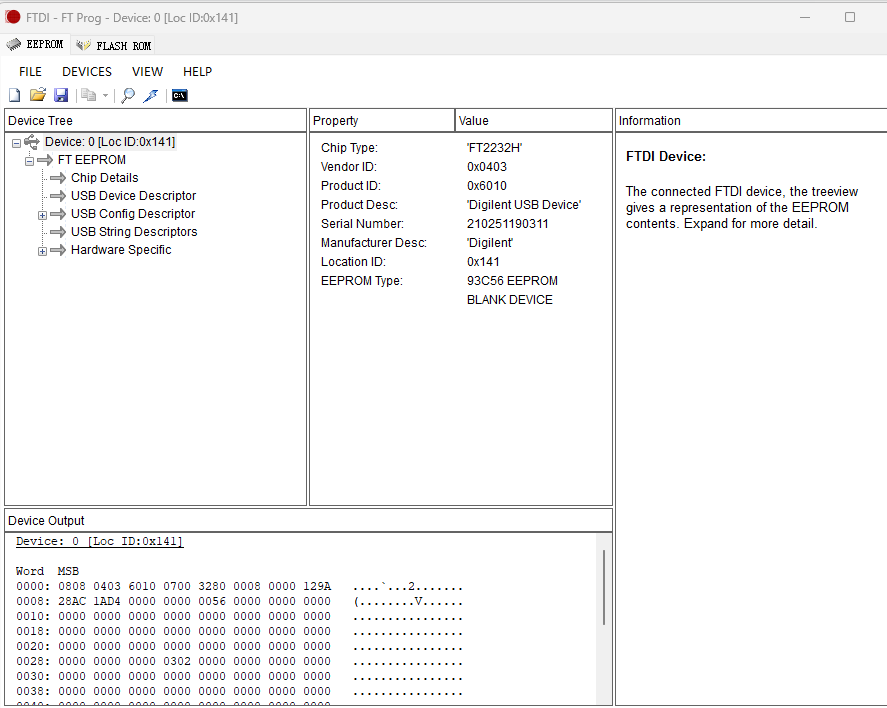
Task: Click the Scan and Parse magnifier icon
Action: pos(128,95)
